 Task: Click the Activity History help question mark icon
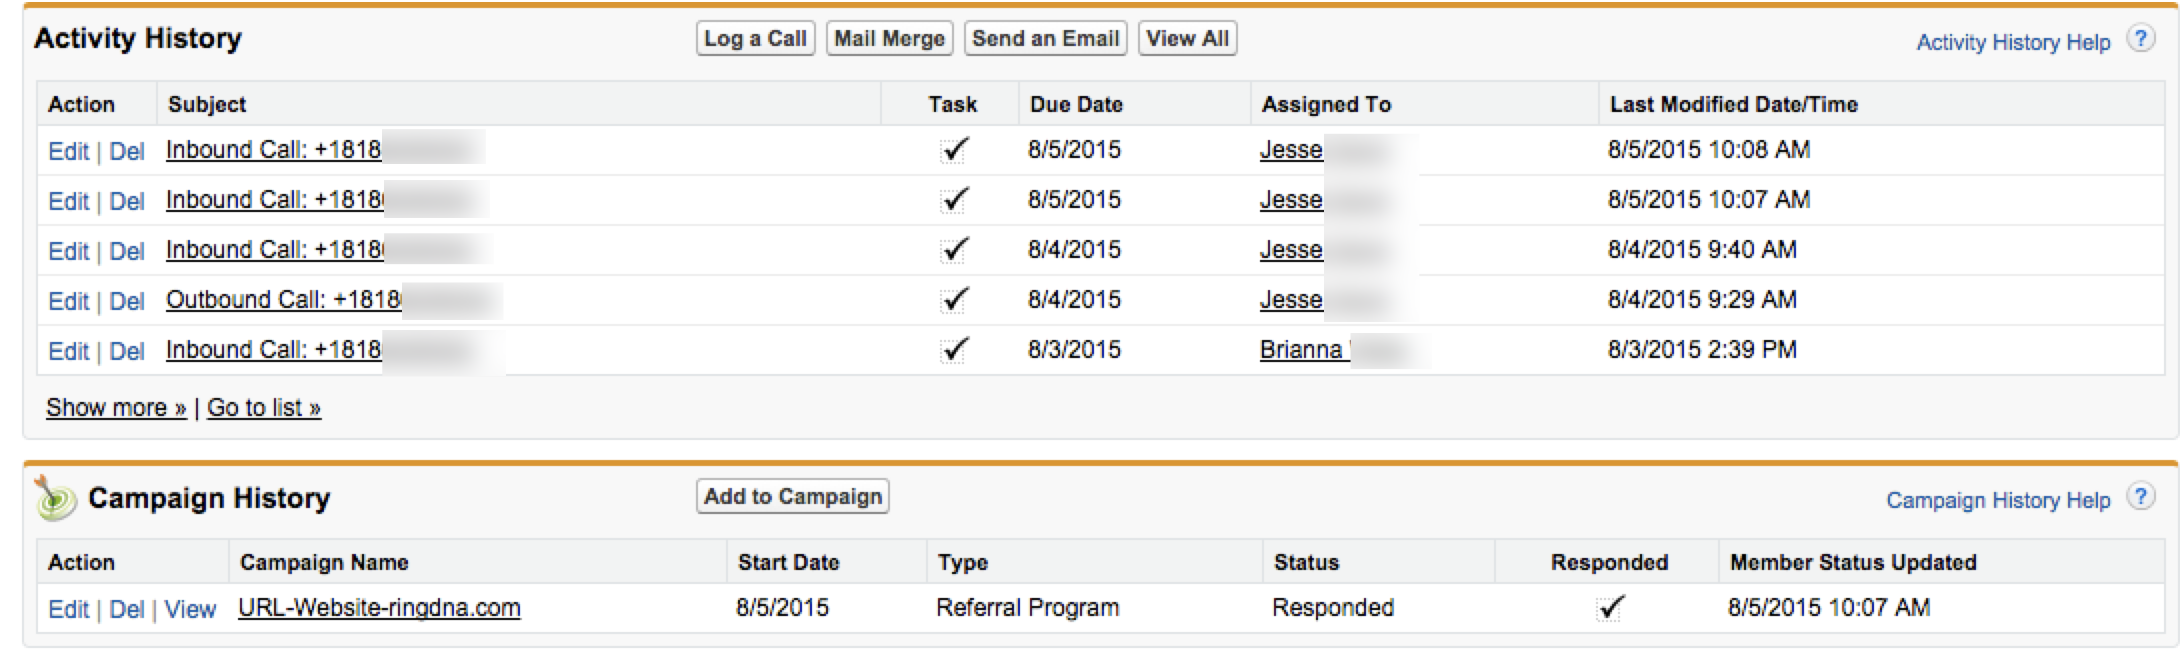(2140, 40)
